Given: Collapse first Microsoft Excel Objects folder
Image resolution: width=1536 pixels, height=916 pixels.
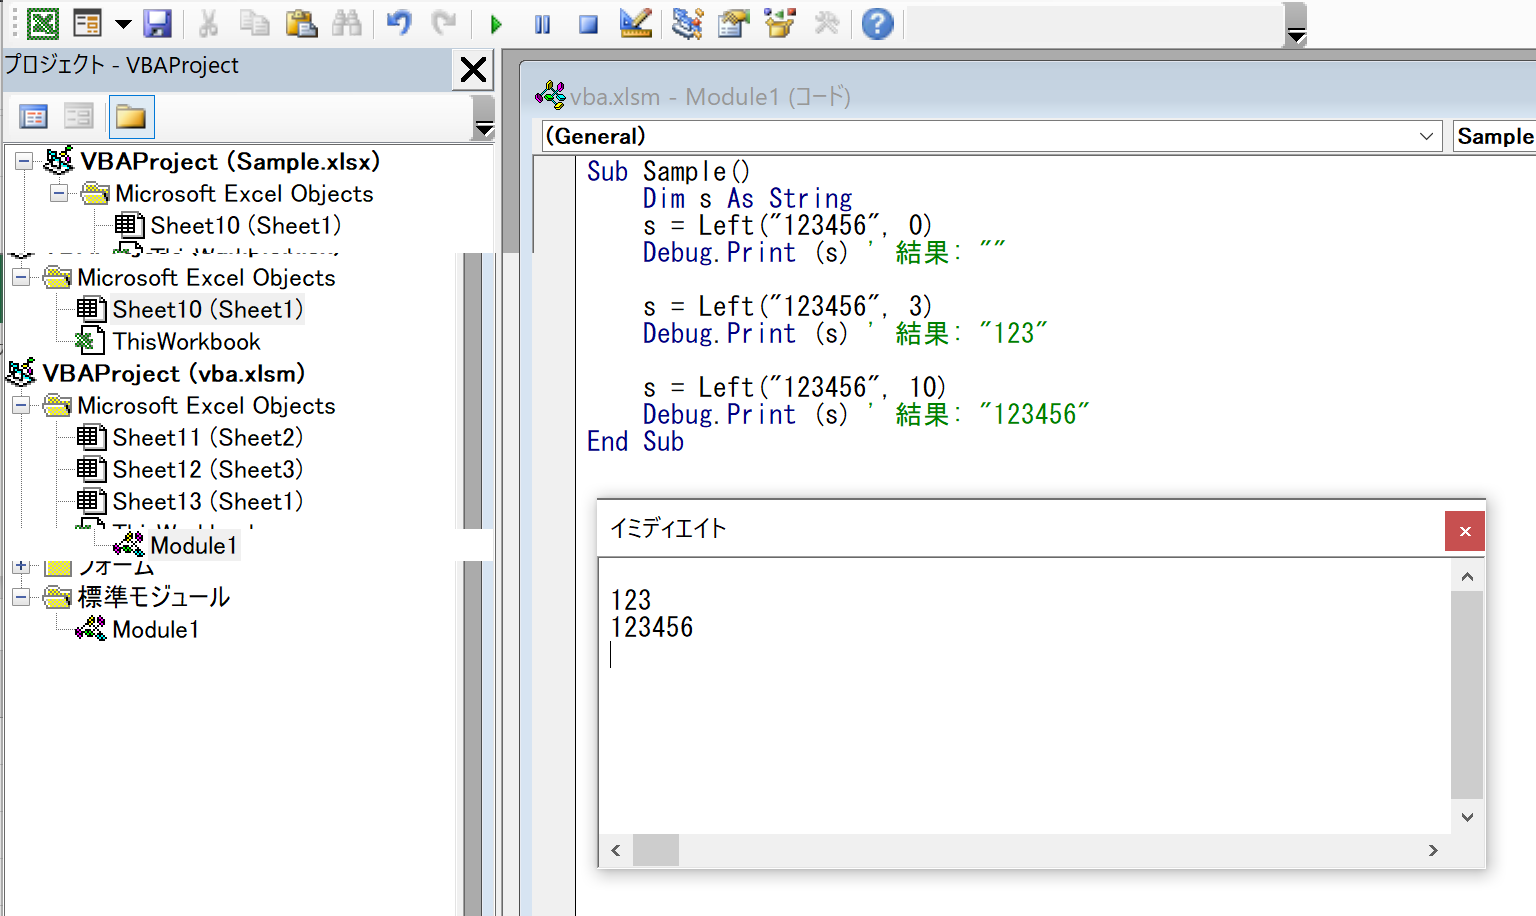Looking at the screenshot, I should point(59,193).
